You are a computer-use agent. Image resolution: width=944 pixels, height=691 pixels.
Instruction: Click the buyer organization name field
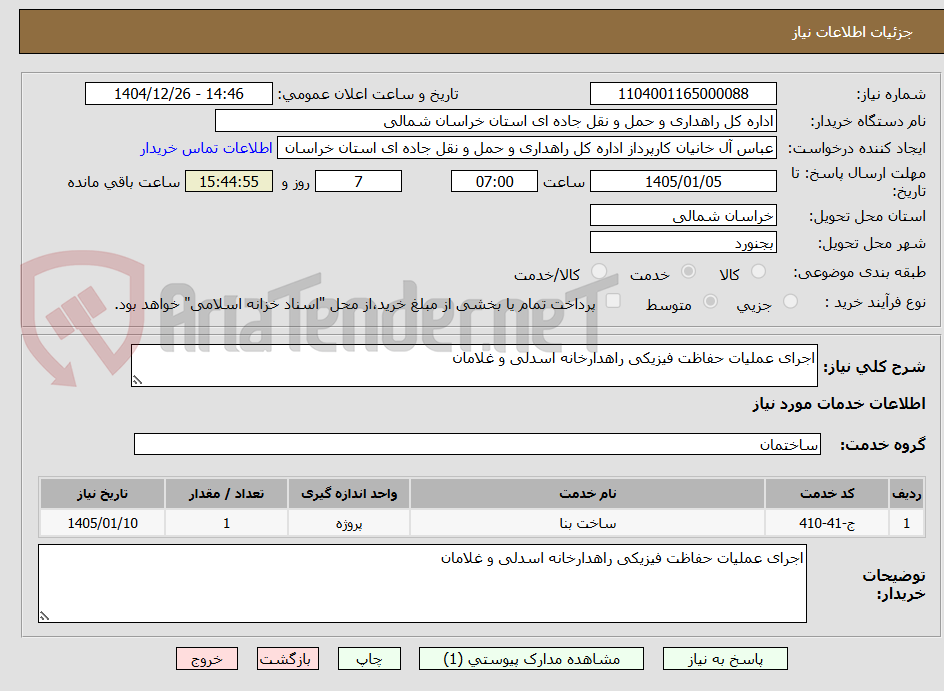(x=495, y=121)
